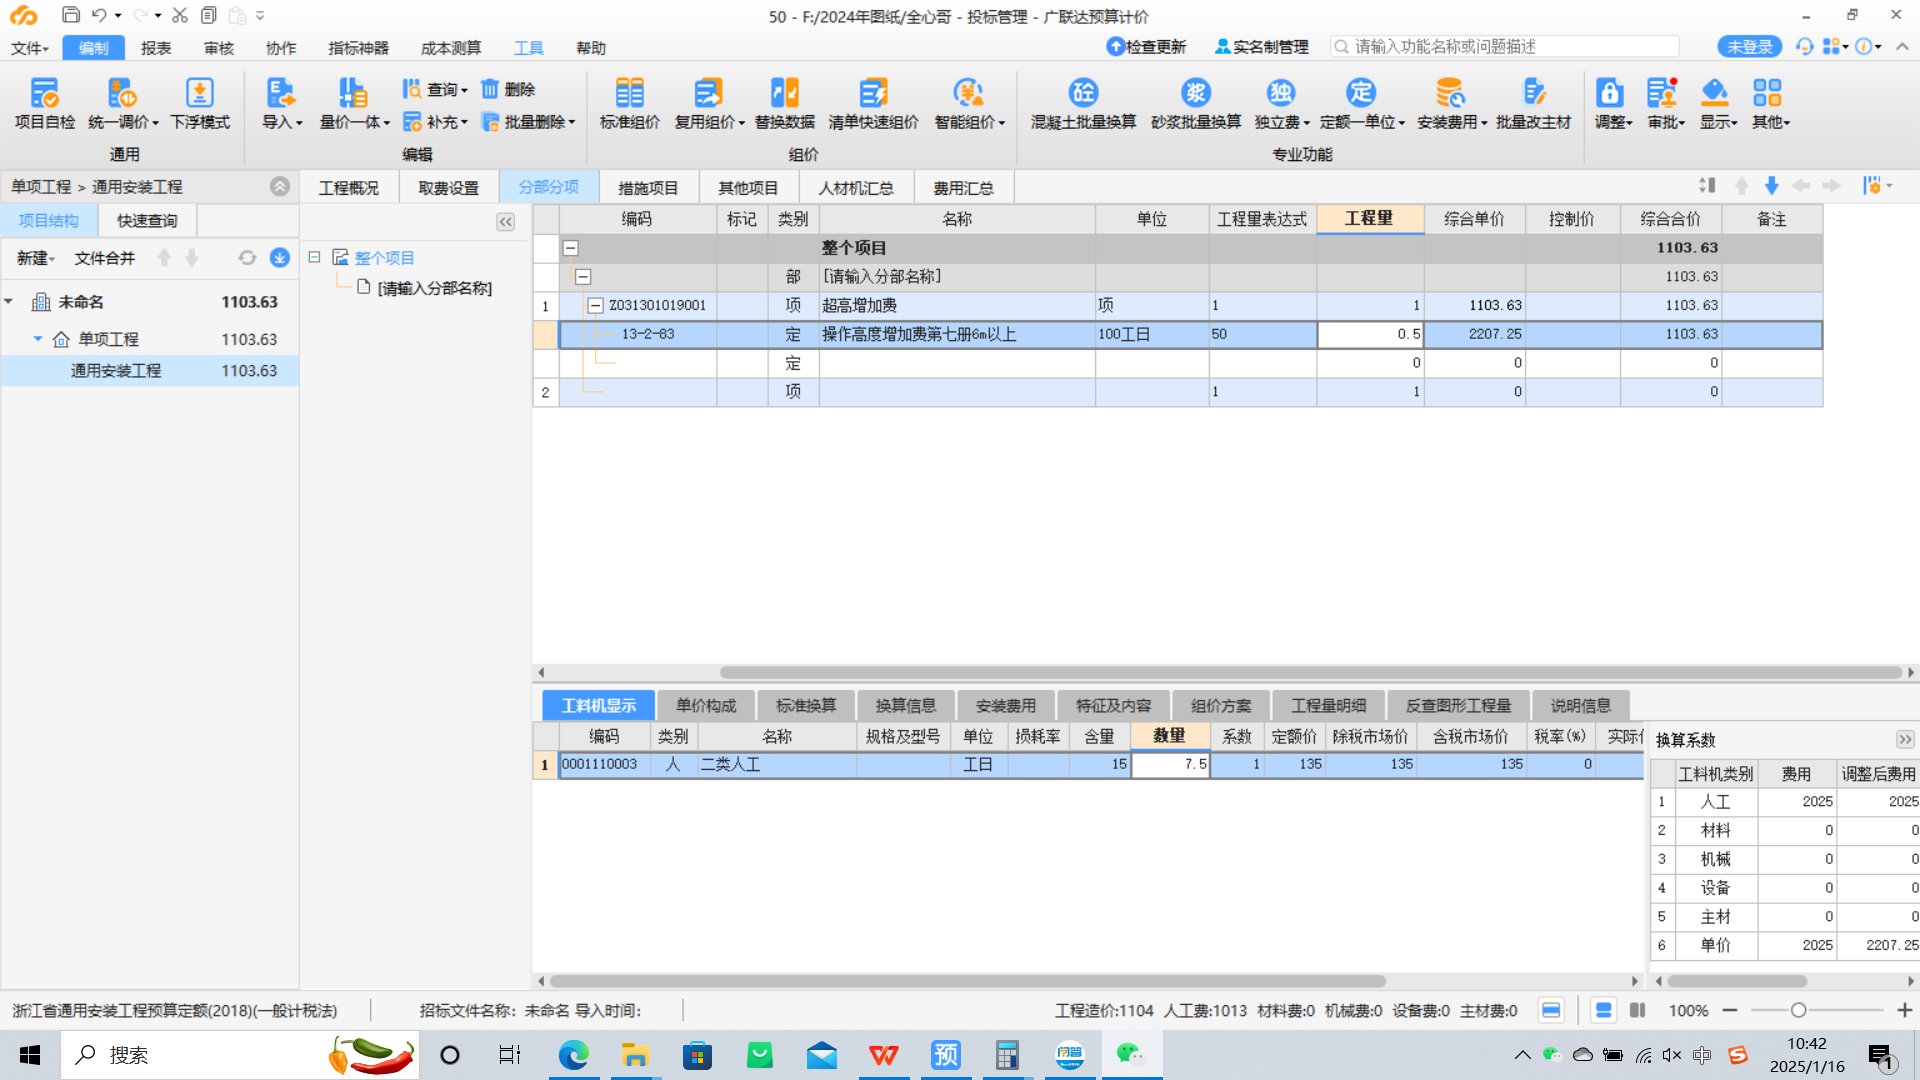1920x1080 pixels.
Task: Open the 独立费 independent fee tool
Action: (1281, 104)
